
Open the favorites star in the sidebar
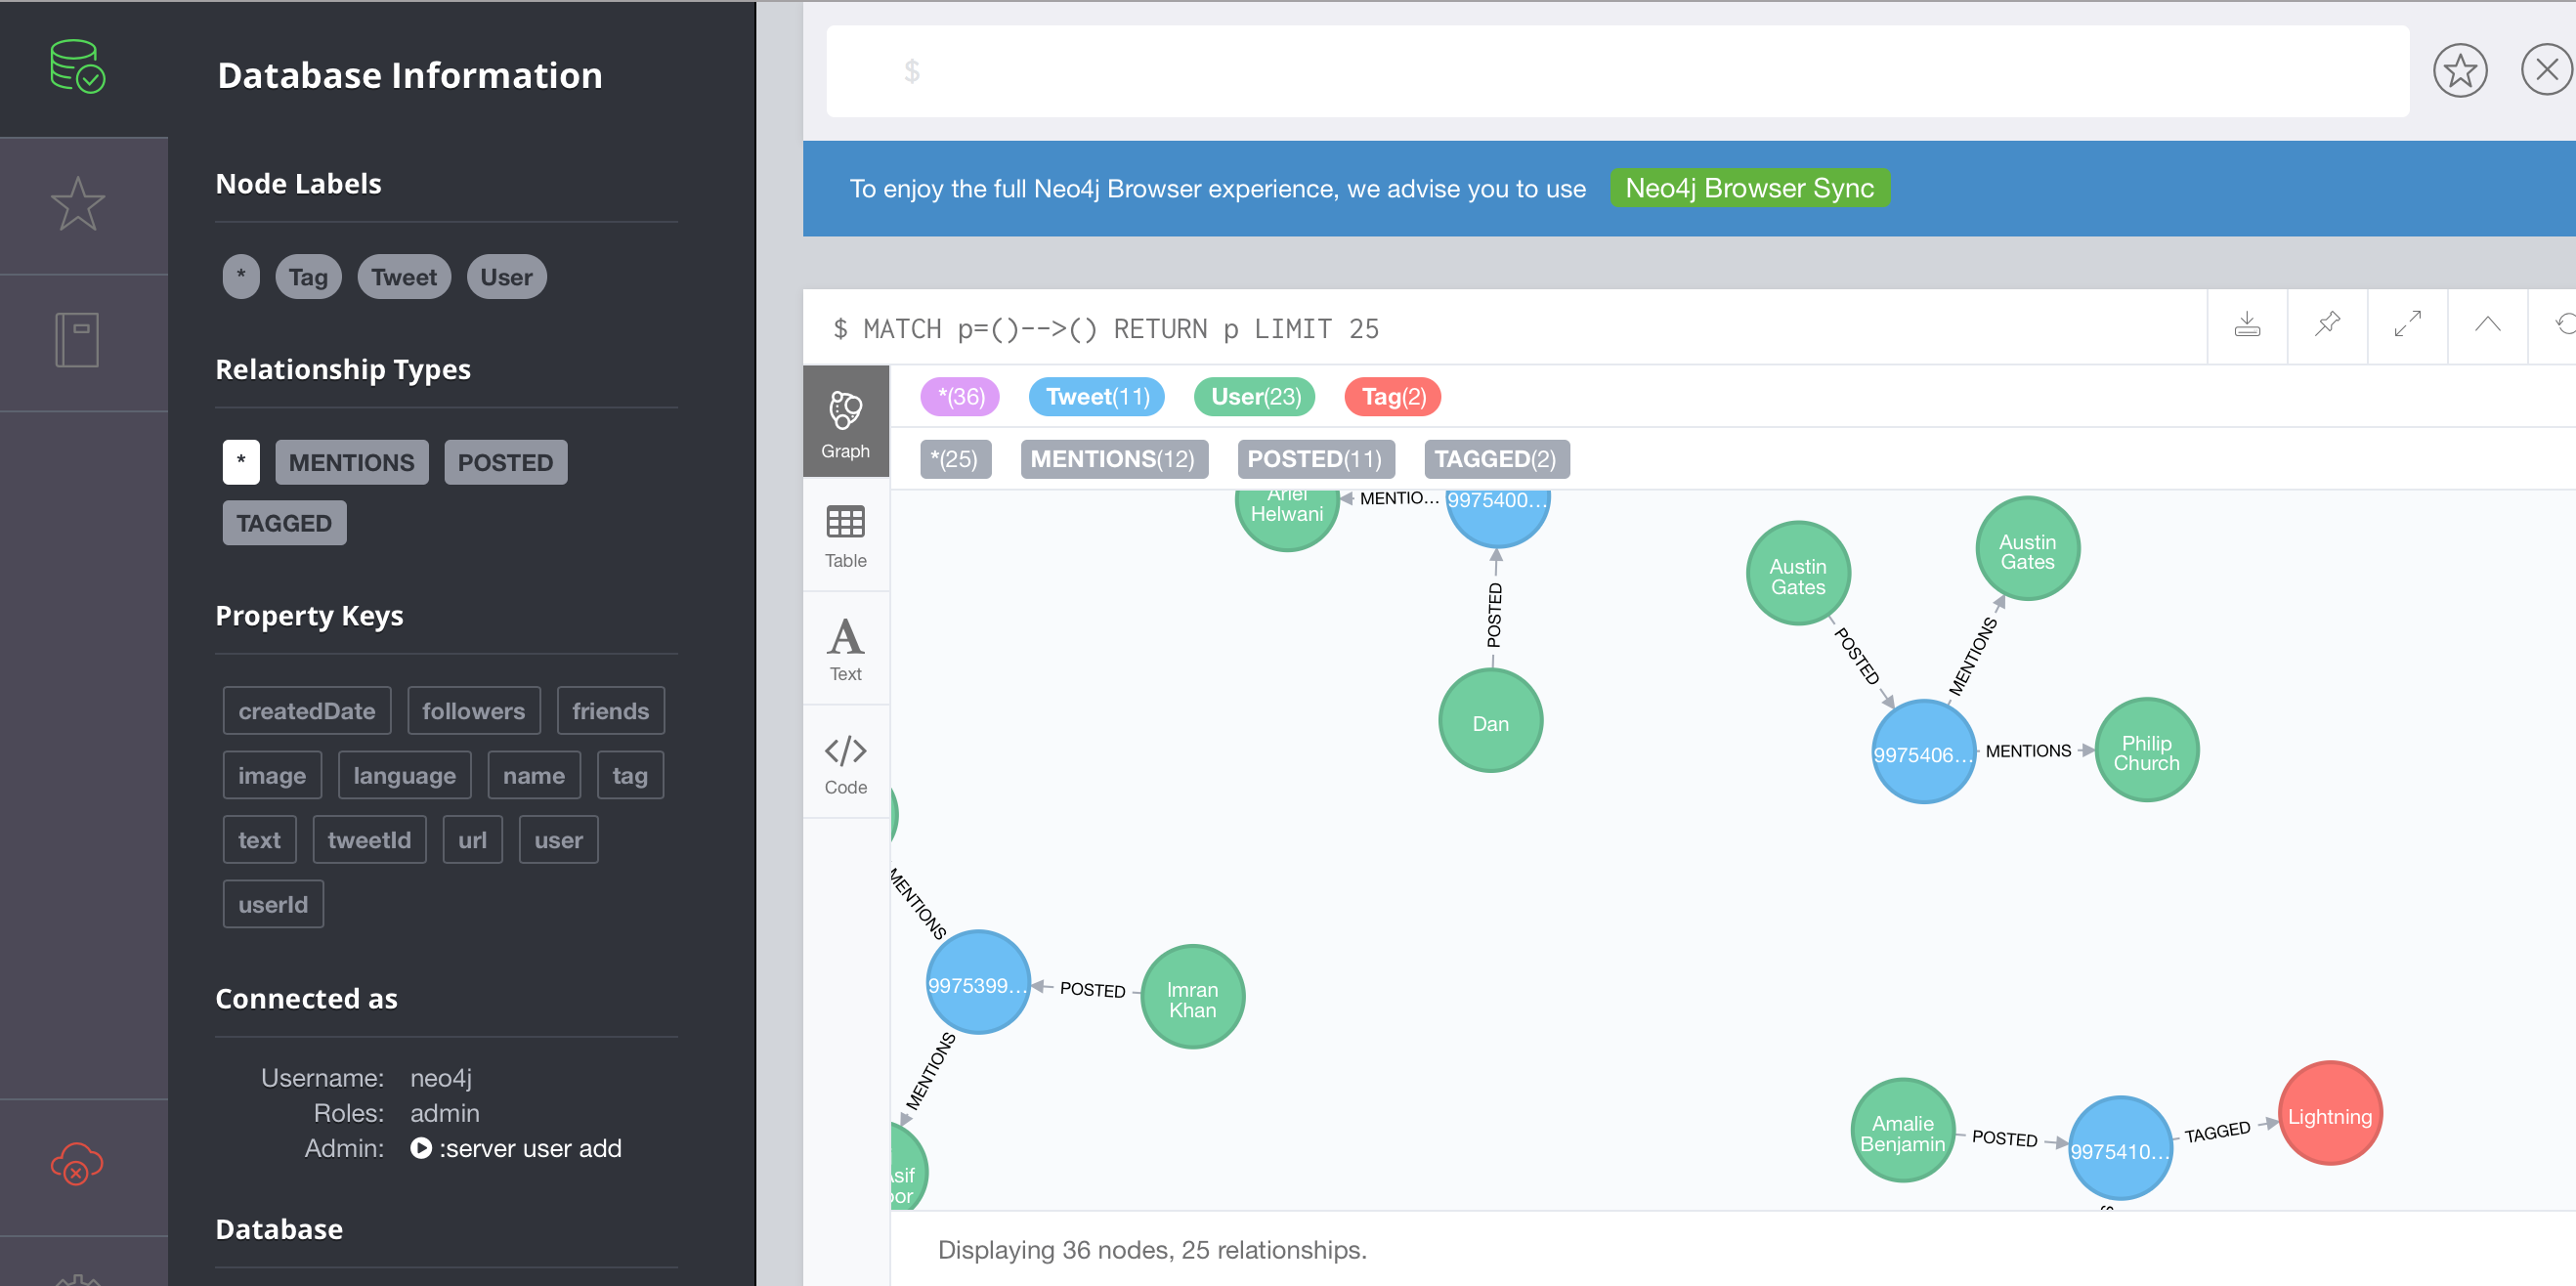click(78, 204)
